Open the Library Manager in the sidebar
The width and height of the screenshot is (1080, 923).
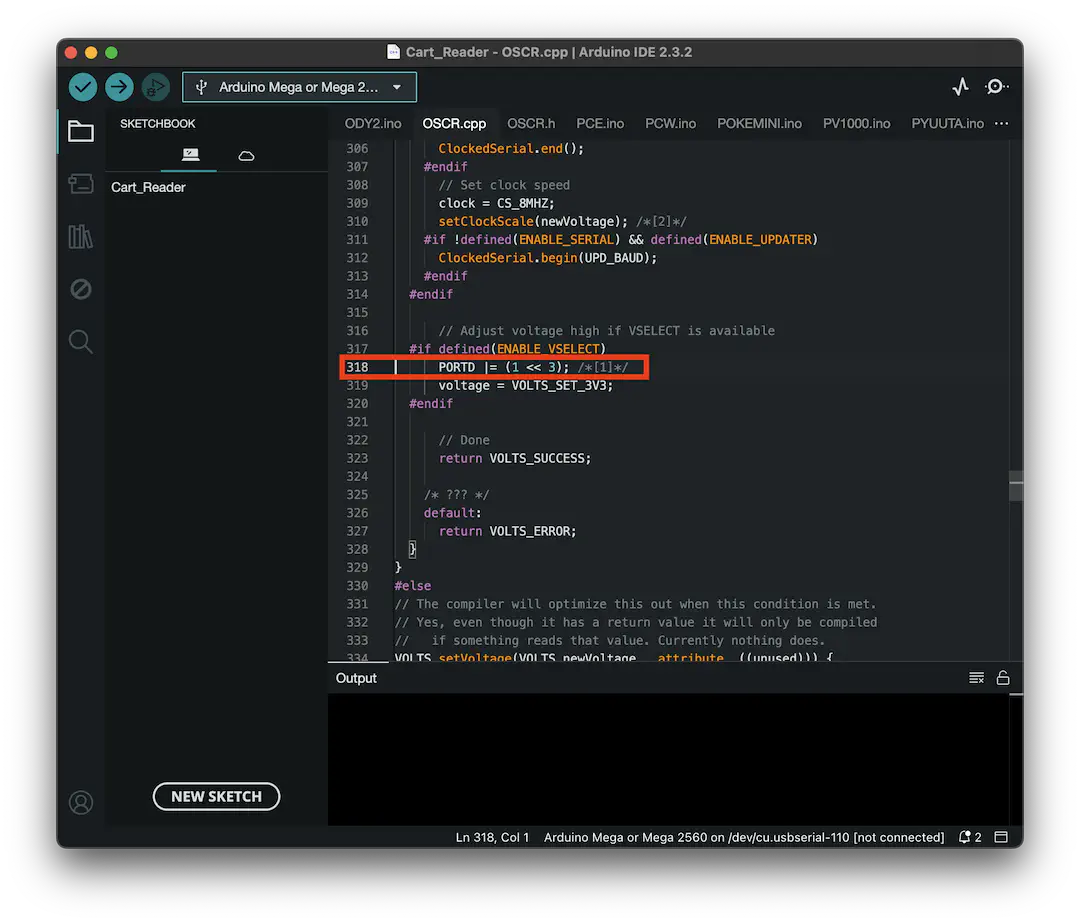[x=81, y=237]
